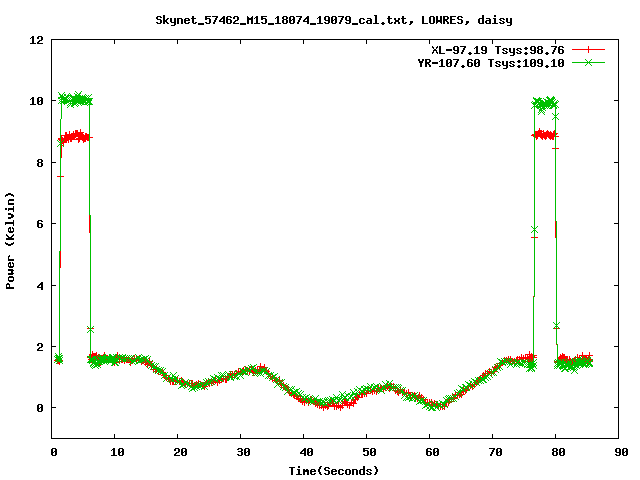Click the y-axis tick label 4
Viewport: 640px width, 480px height.
pyautogui.click(x=40, y=285)
